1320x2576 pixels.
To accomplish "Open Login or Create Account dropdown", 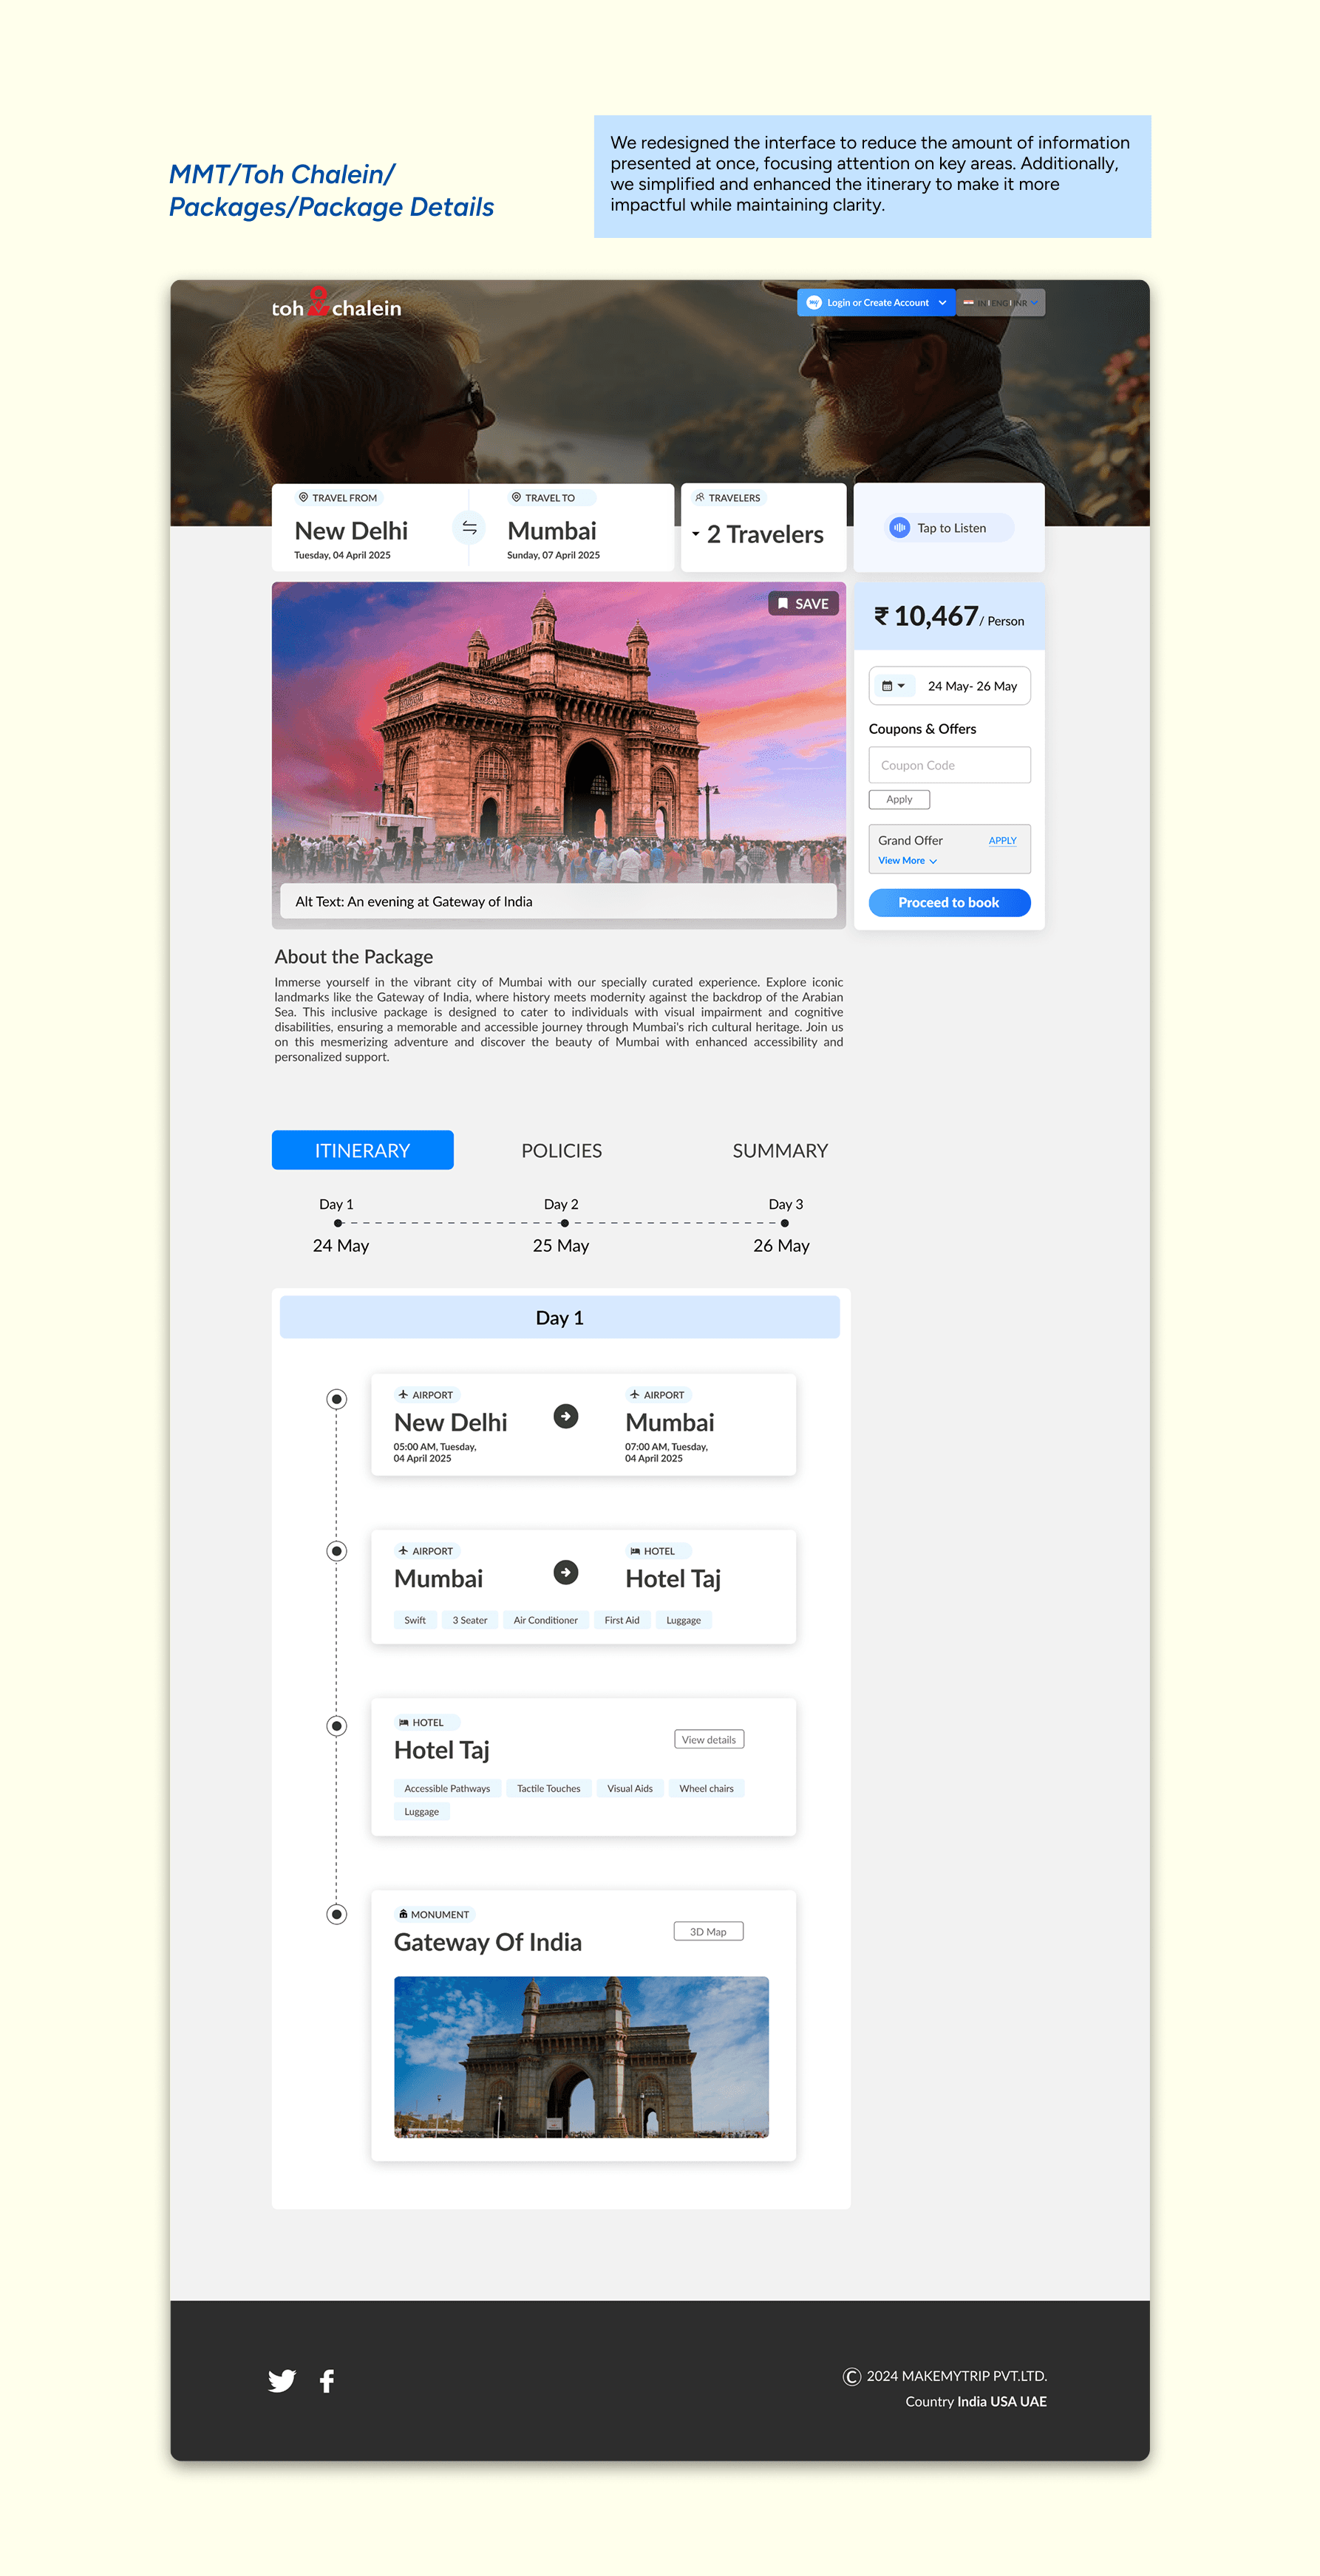I will click(875, 303).
